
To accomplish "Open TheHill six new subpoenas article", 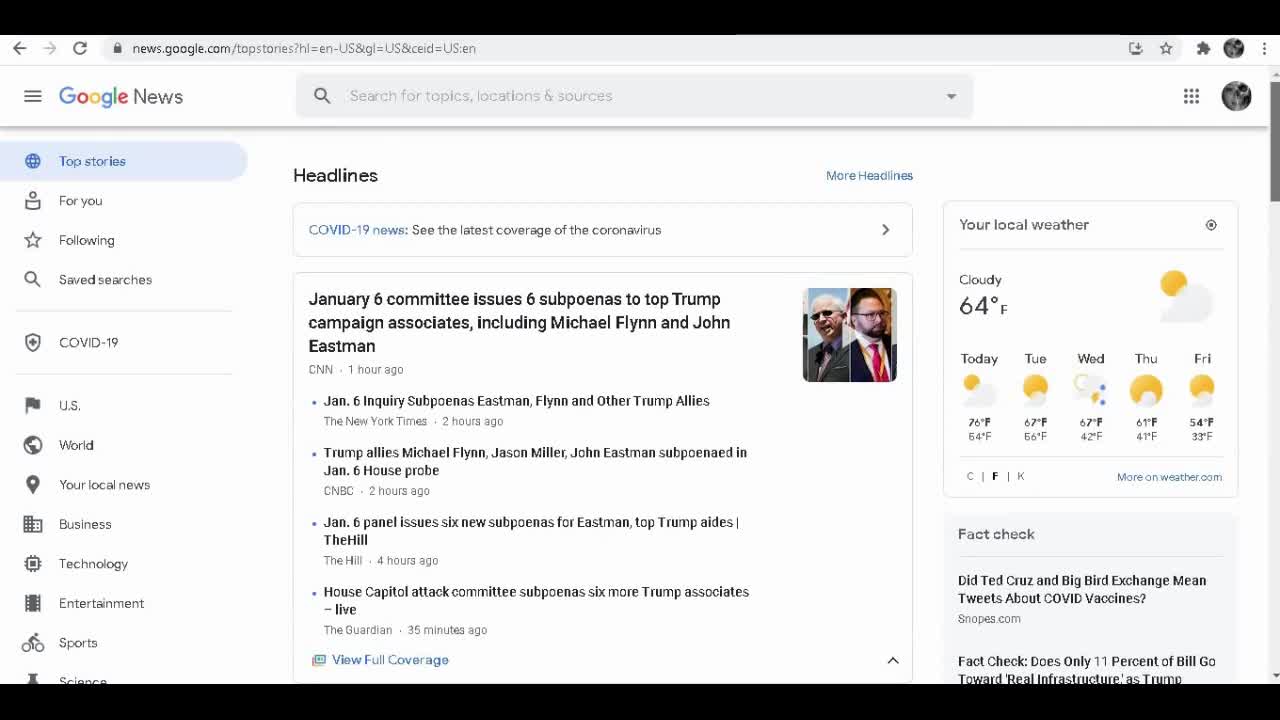I will (x=531, y=531).
